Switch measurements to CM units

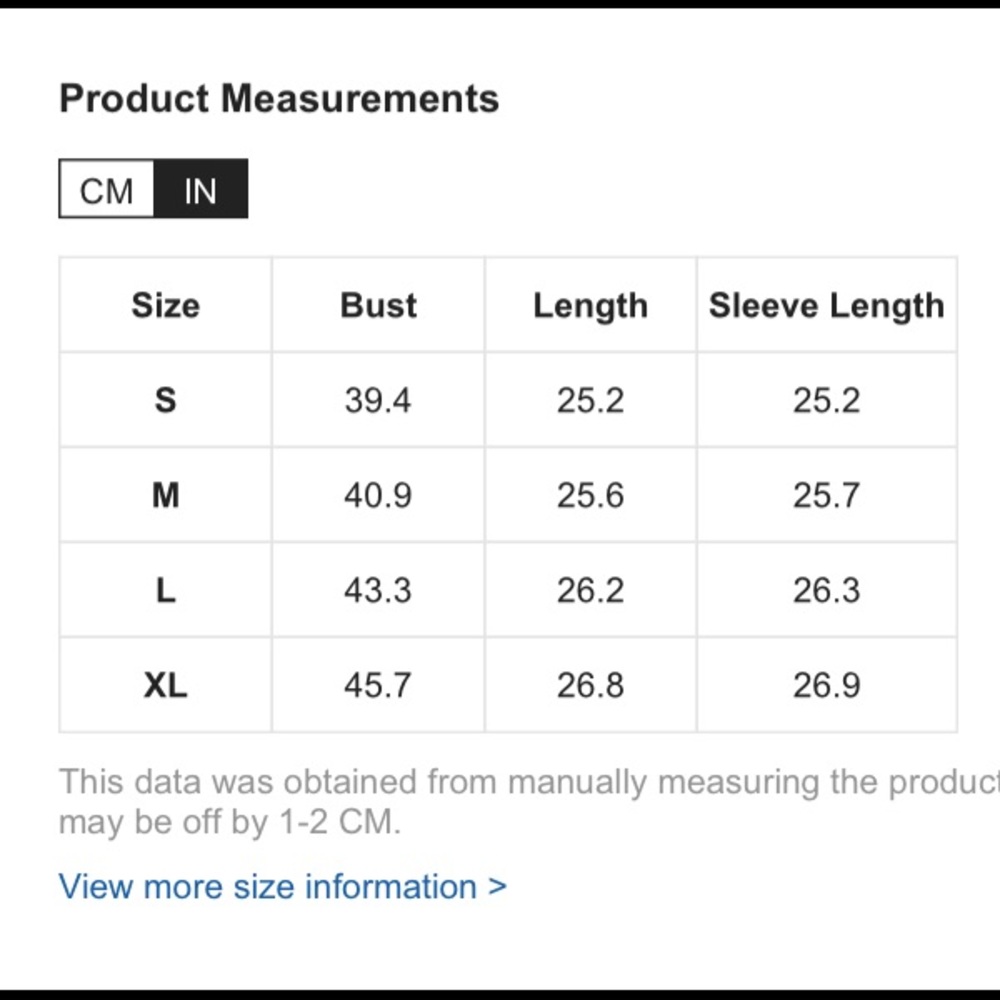click(107, 189)
